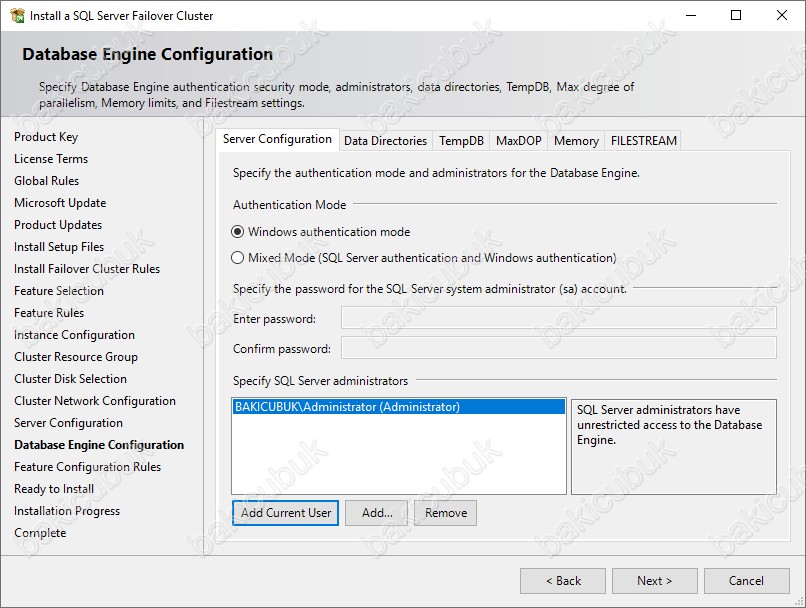Screen dimensions: 806x608
Task: Click the Enter password field
Action: pyautogui.click(x=559, y=318)
